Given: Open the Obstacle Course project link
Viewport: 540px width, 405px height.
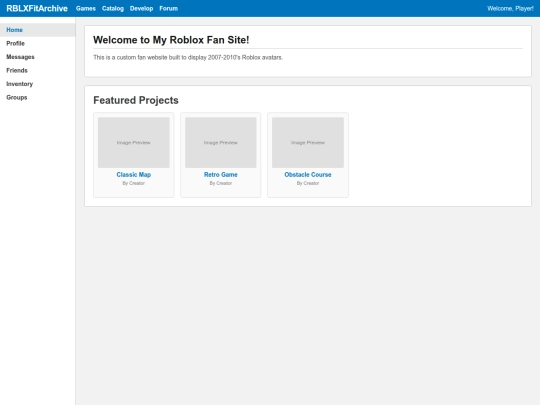Looking at the screenshot, I should [x=308, y=175].
